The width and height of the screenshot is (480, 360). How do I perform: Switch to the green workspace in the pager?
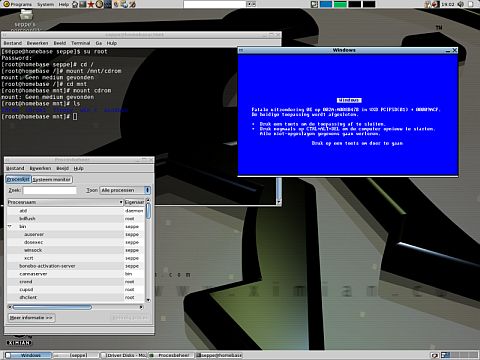(340, 4)
